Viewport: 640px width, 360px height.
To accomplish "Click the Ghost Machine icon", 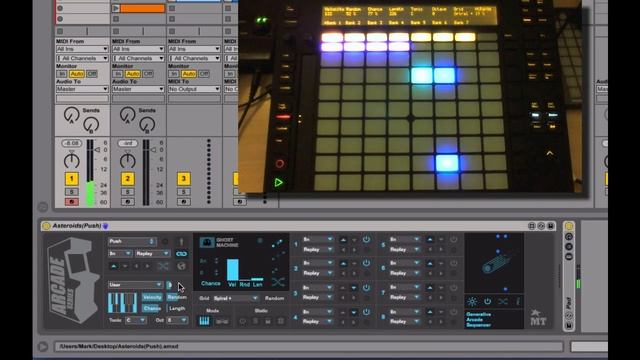I will pyautogui.click(x=207, y=242).
